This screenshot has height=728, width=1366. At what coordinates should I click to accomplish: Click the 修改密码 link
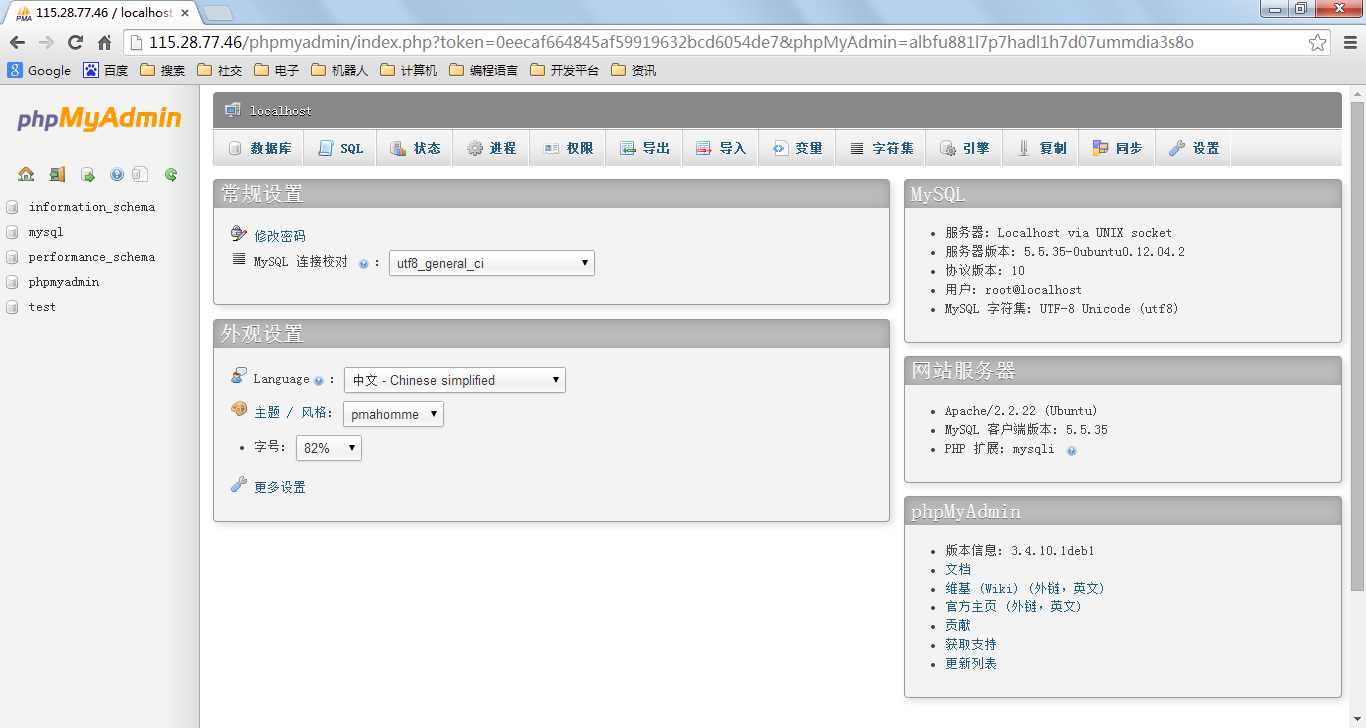[280, 236]
